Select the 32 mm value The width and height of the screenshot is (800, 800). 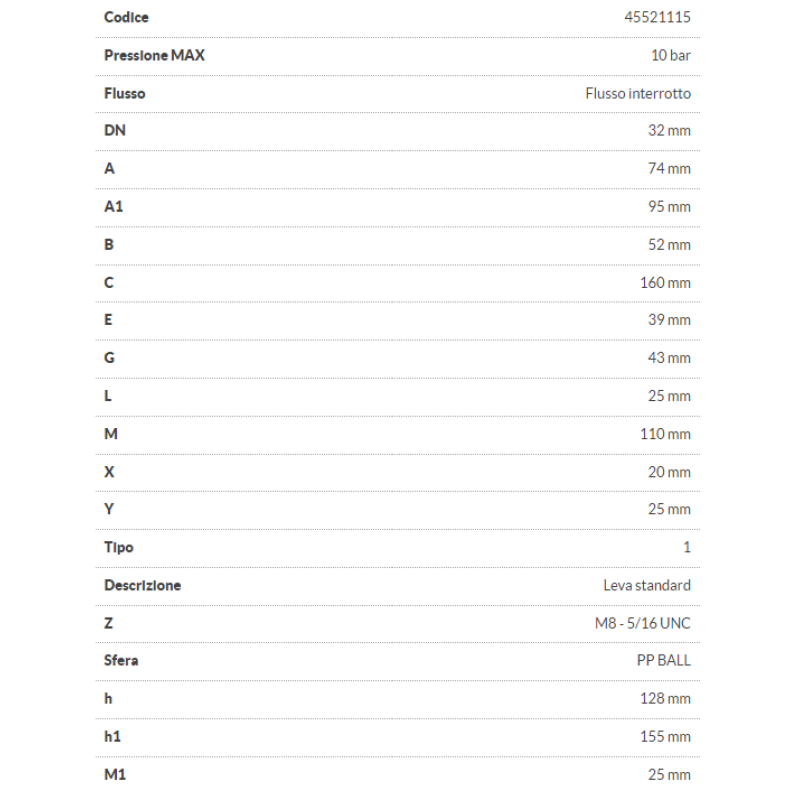(x=669, y=131)
